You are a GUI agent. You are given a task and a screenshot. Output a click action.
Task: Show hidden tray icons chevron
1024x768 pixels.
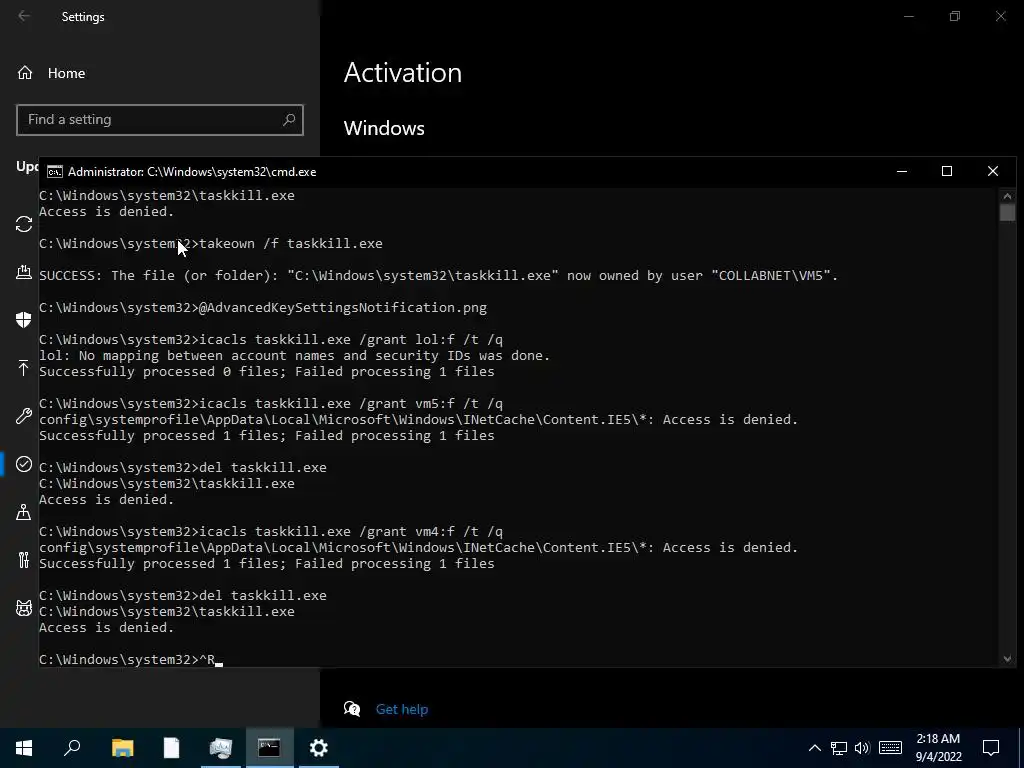(x=814, y=748)
